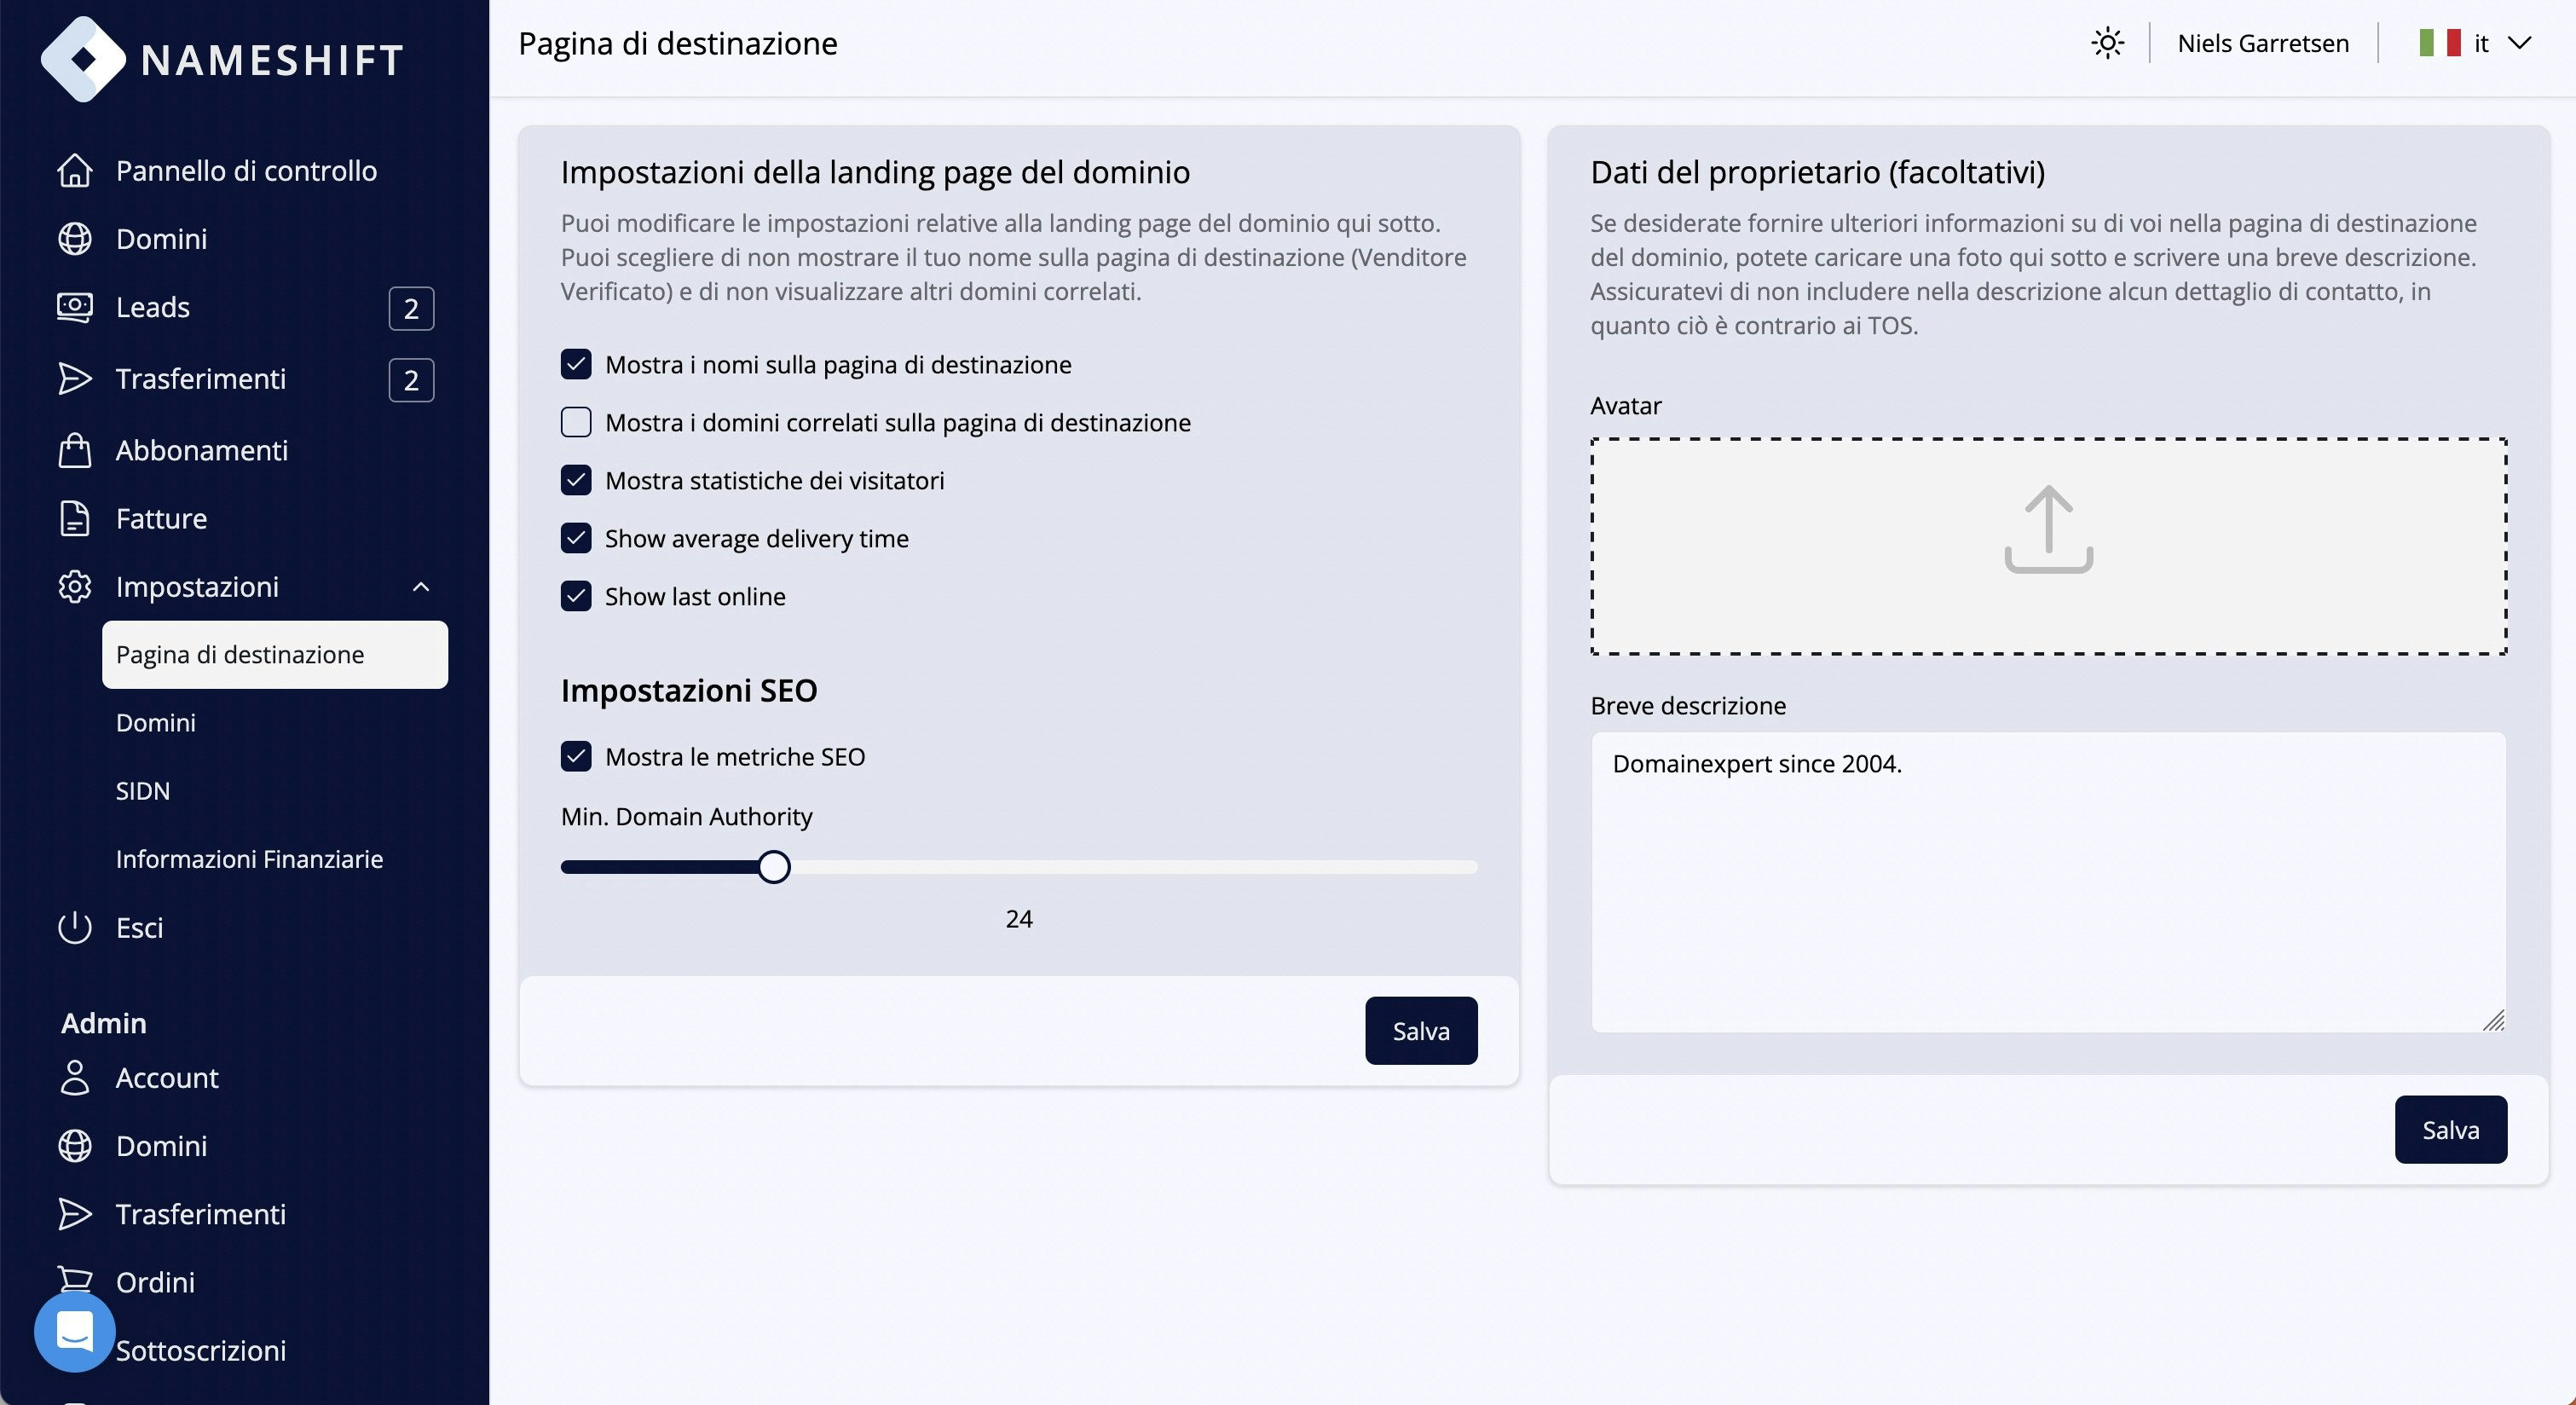Click the Esci power icon
Screen dimensions: 2576x1405
pyautogui.click(x=75, y=928)
